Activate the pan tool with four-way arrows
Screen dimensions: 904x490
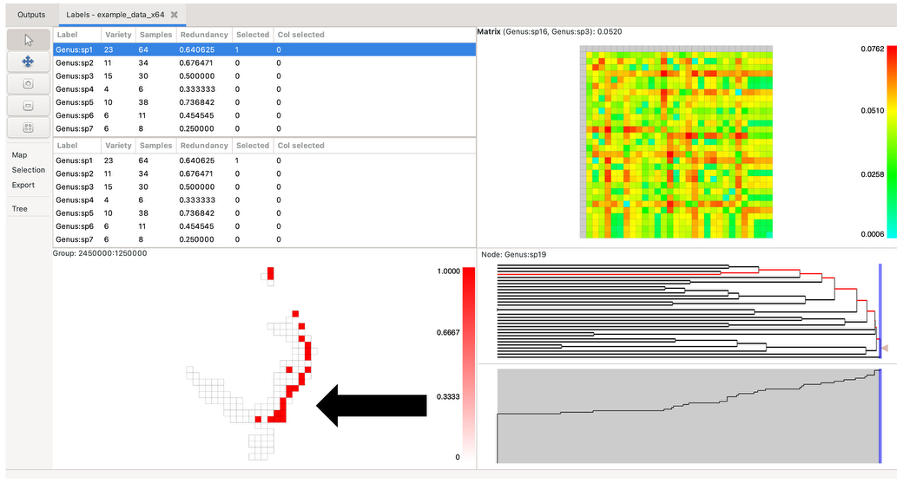(x=28, y=62)
